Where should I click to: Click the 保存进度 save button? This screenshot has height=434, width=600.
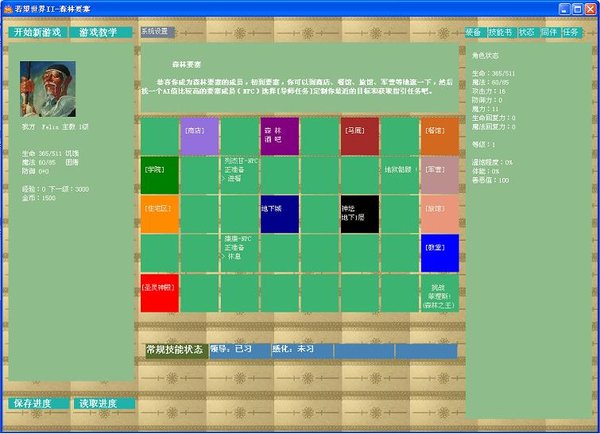tap(39, 403)
